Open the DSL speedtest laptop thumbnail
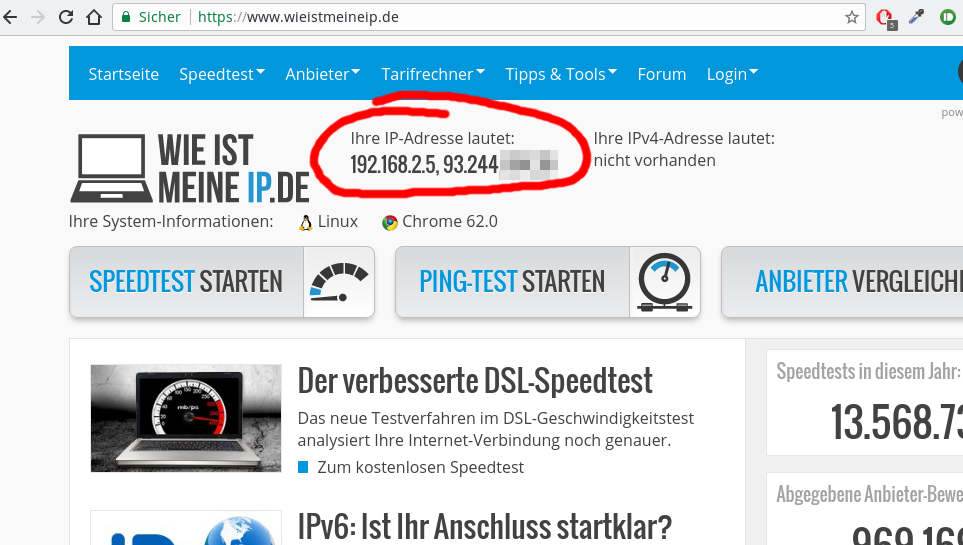Image resolution: width=963 pixels, height=545 pixels. (186, 418)
